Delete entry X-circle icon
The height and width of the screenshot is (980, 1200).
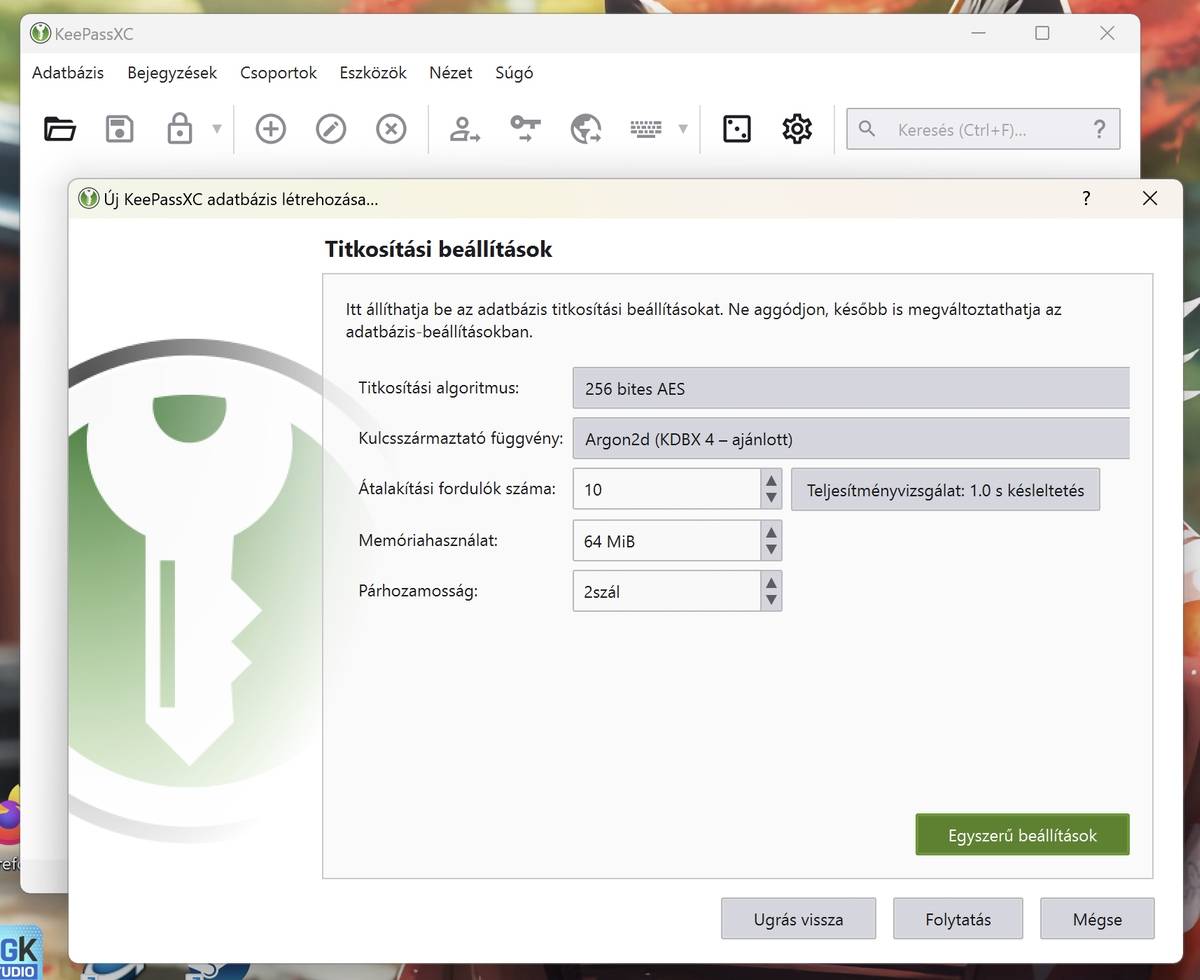[391, 128]
